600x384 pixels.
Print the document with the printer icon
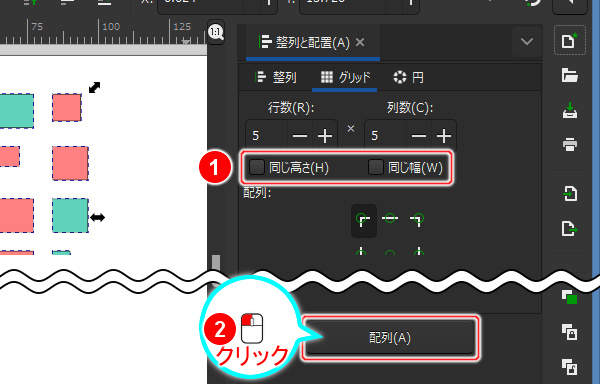pyautogui.click(x=569, y=145)
